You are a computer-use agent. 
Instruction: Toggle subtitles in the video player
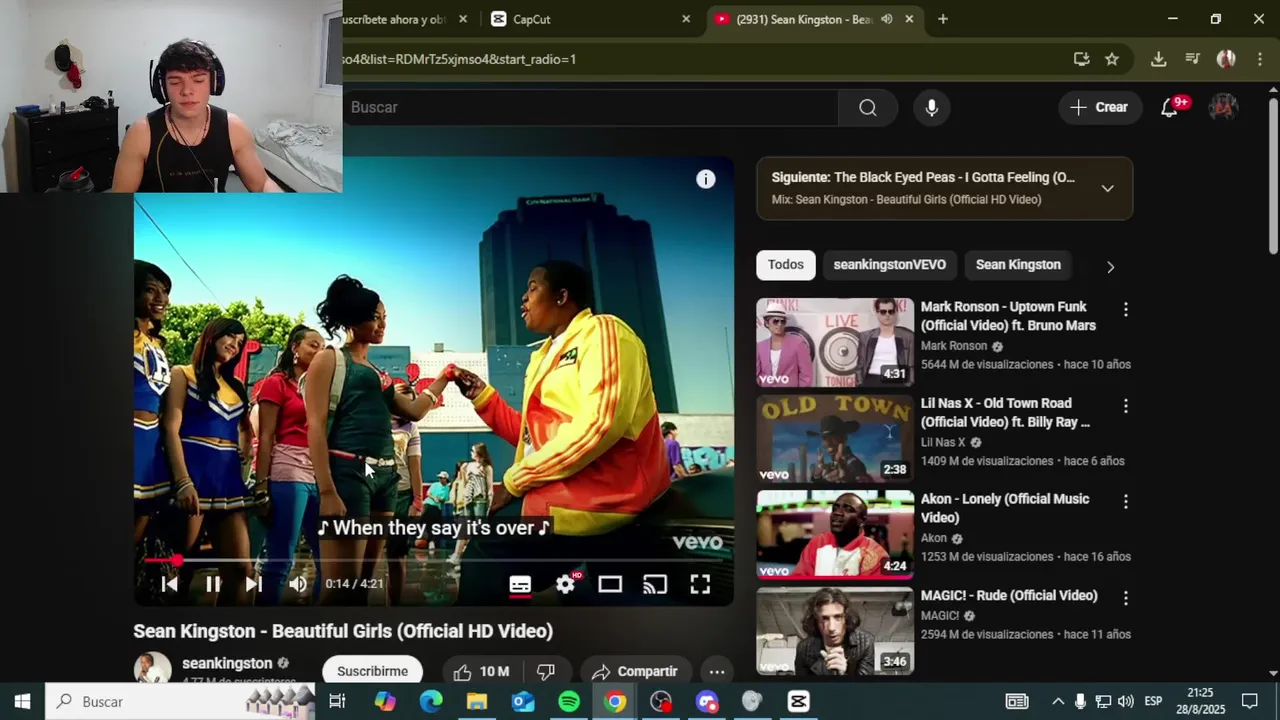tap(520, 585)
